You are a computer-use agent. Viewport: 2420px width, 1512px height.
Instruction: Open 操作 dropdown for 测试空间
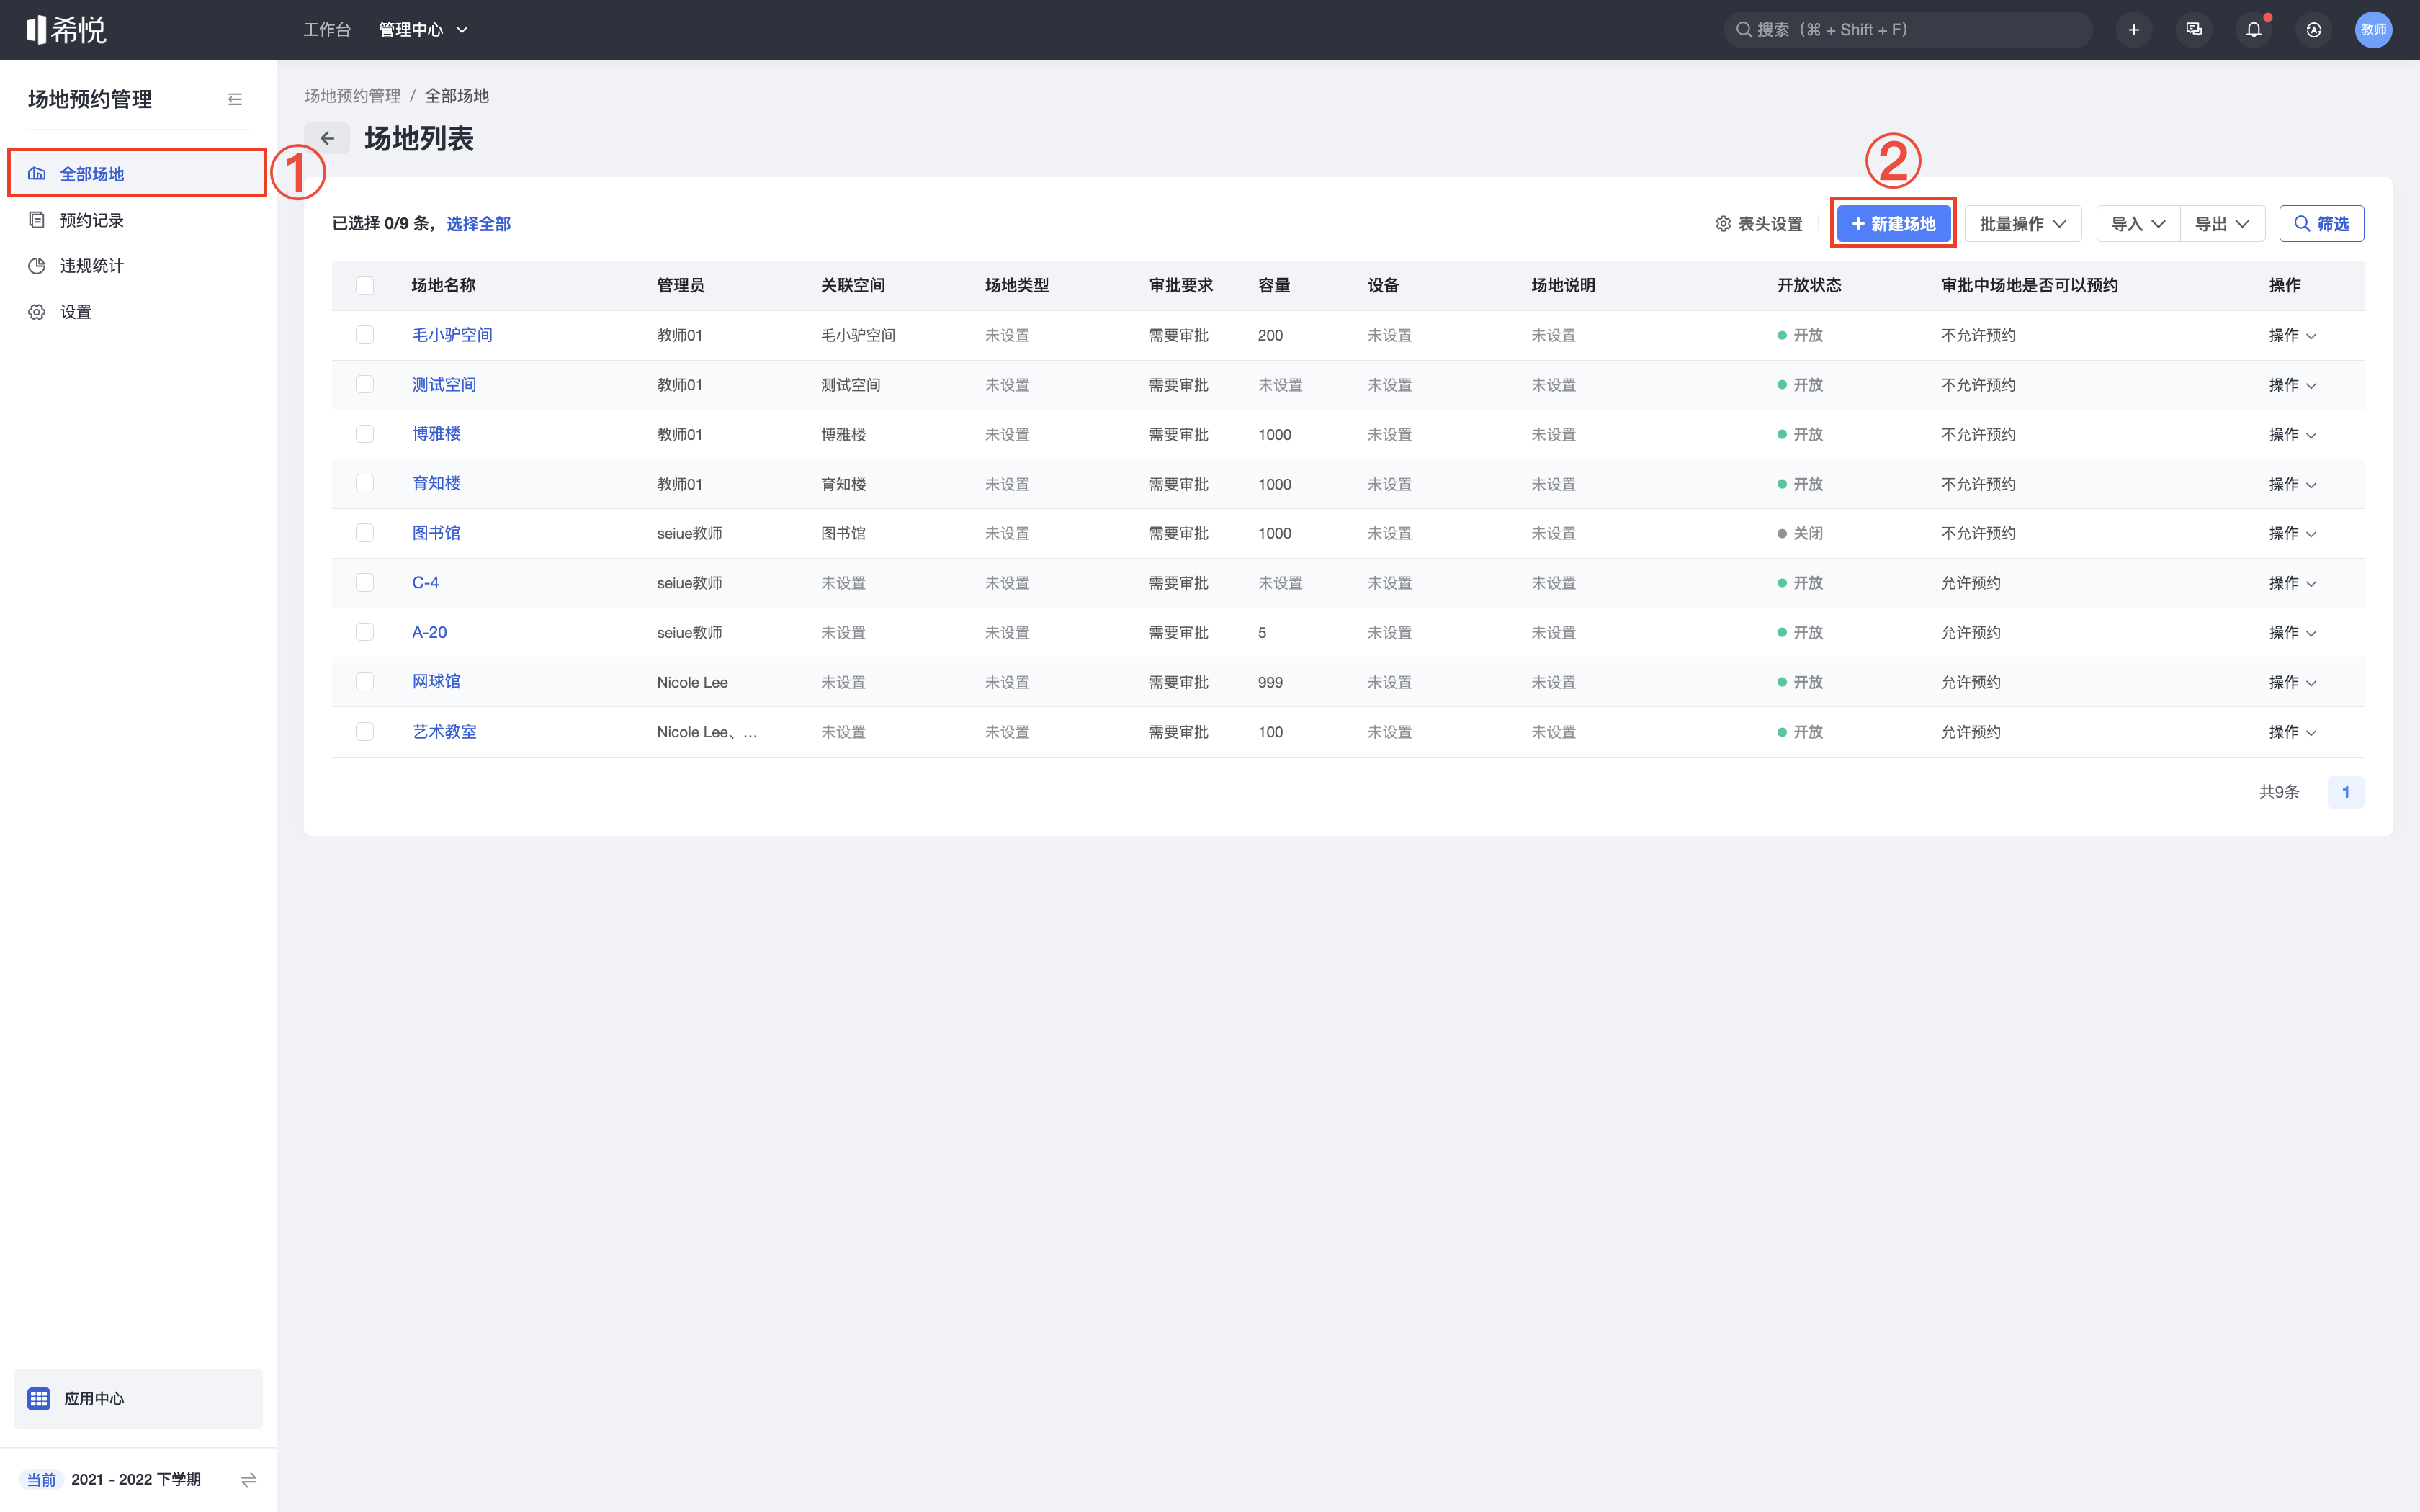pos(2292,385)
